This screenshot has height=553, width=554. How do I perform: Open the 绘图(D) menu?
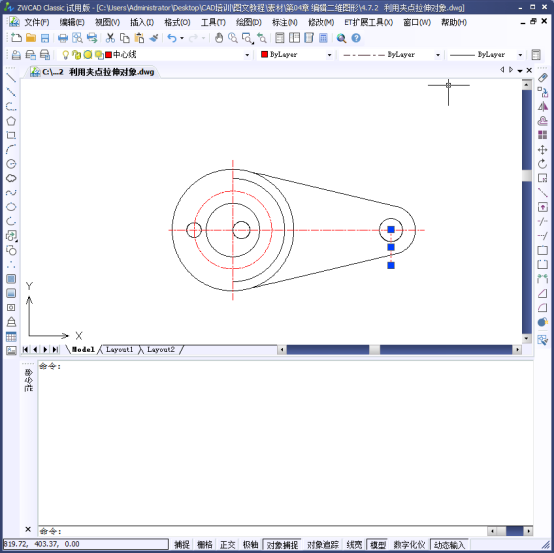pyautogui.click(x=249, y=22)
